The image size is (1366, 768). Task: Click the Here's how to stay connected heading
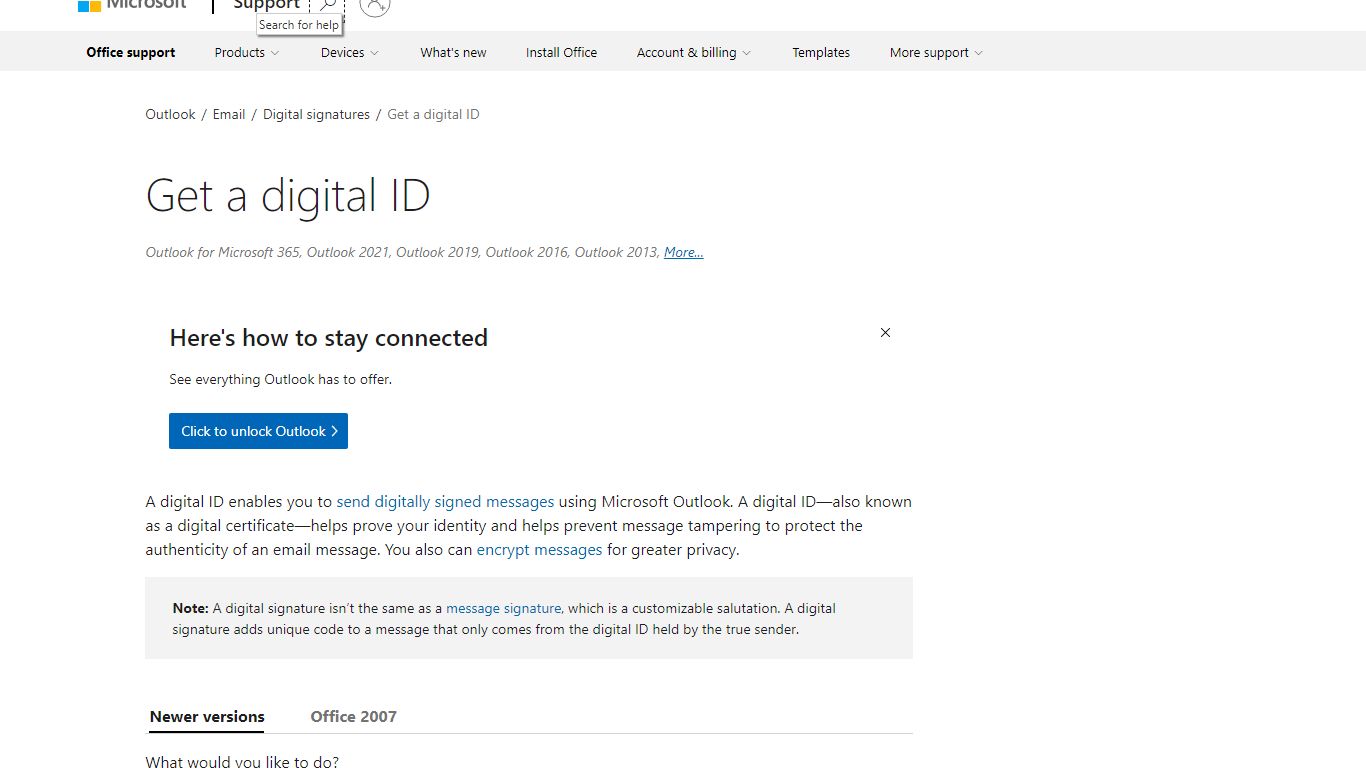[329, 338]
